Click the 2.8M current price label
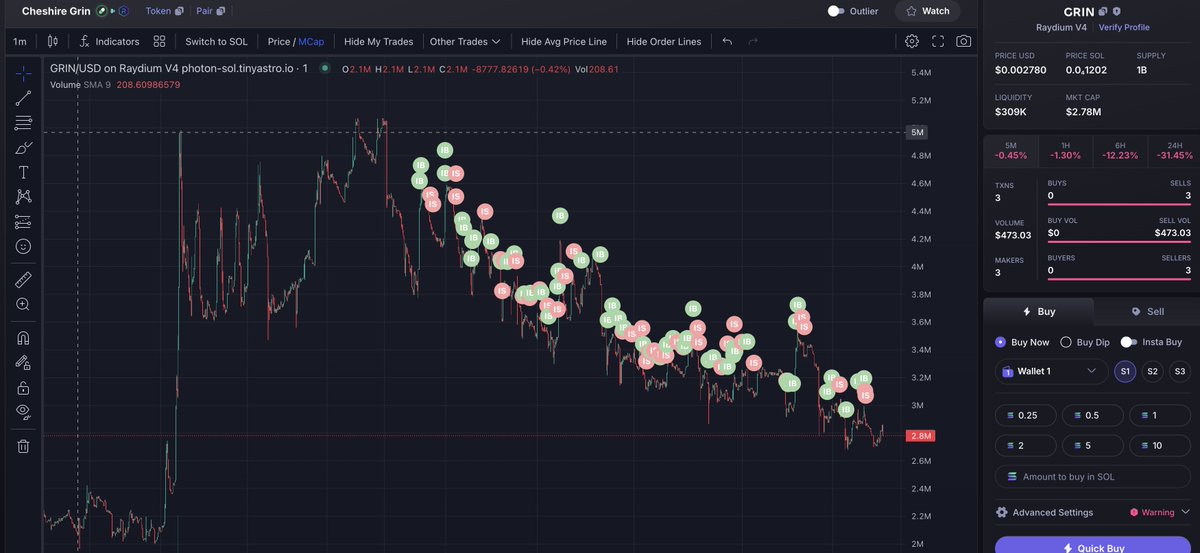The height and width of the screenshot is (553, 1200). (919, 436)
